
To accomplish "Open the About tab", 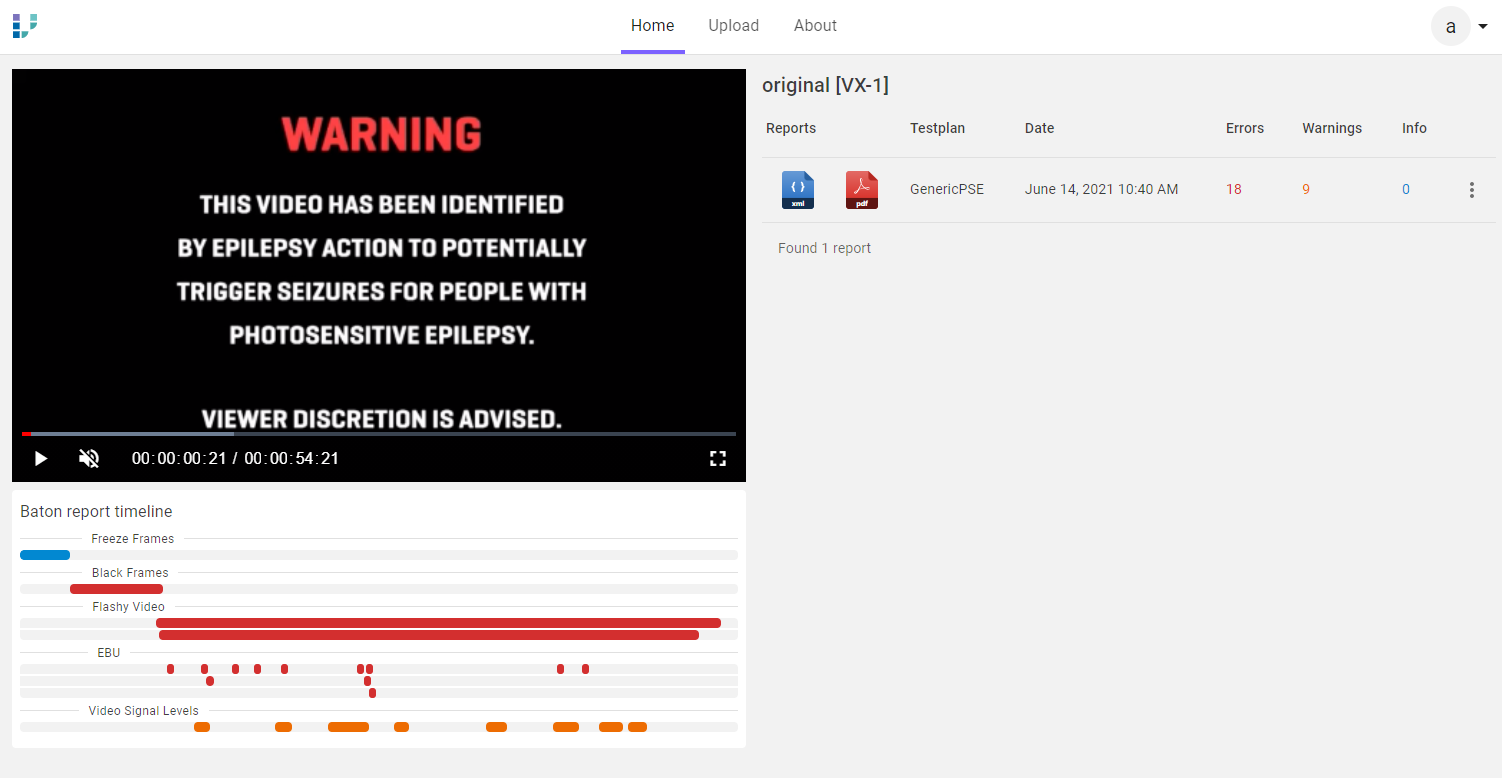I will [815, 26].
